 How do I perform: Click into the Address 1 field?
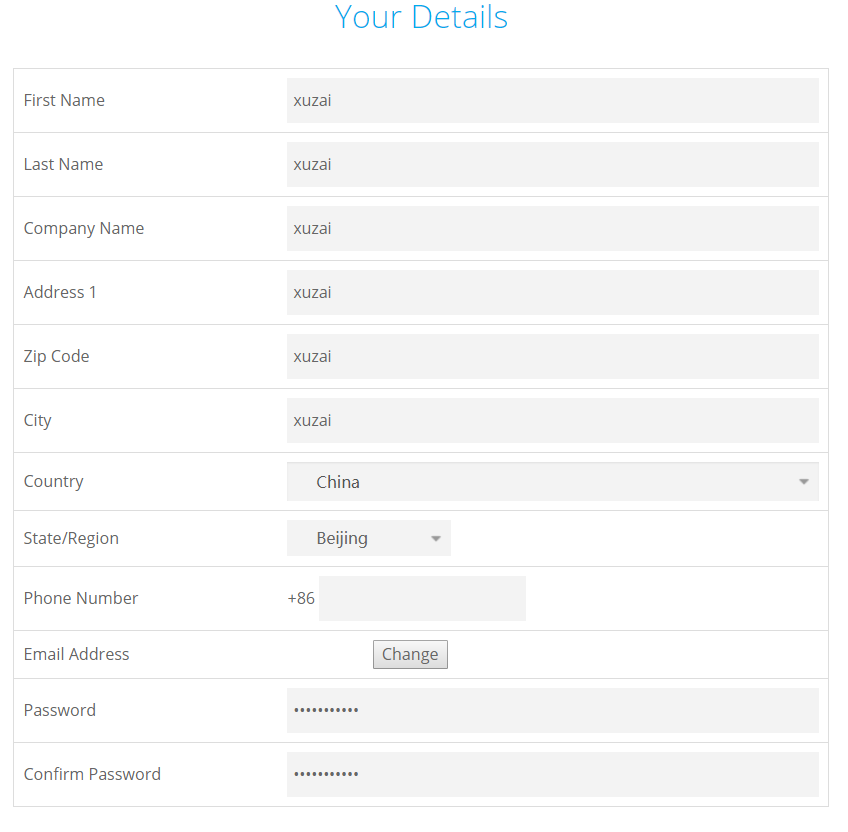552,293
